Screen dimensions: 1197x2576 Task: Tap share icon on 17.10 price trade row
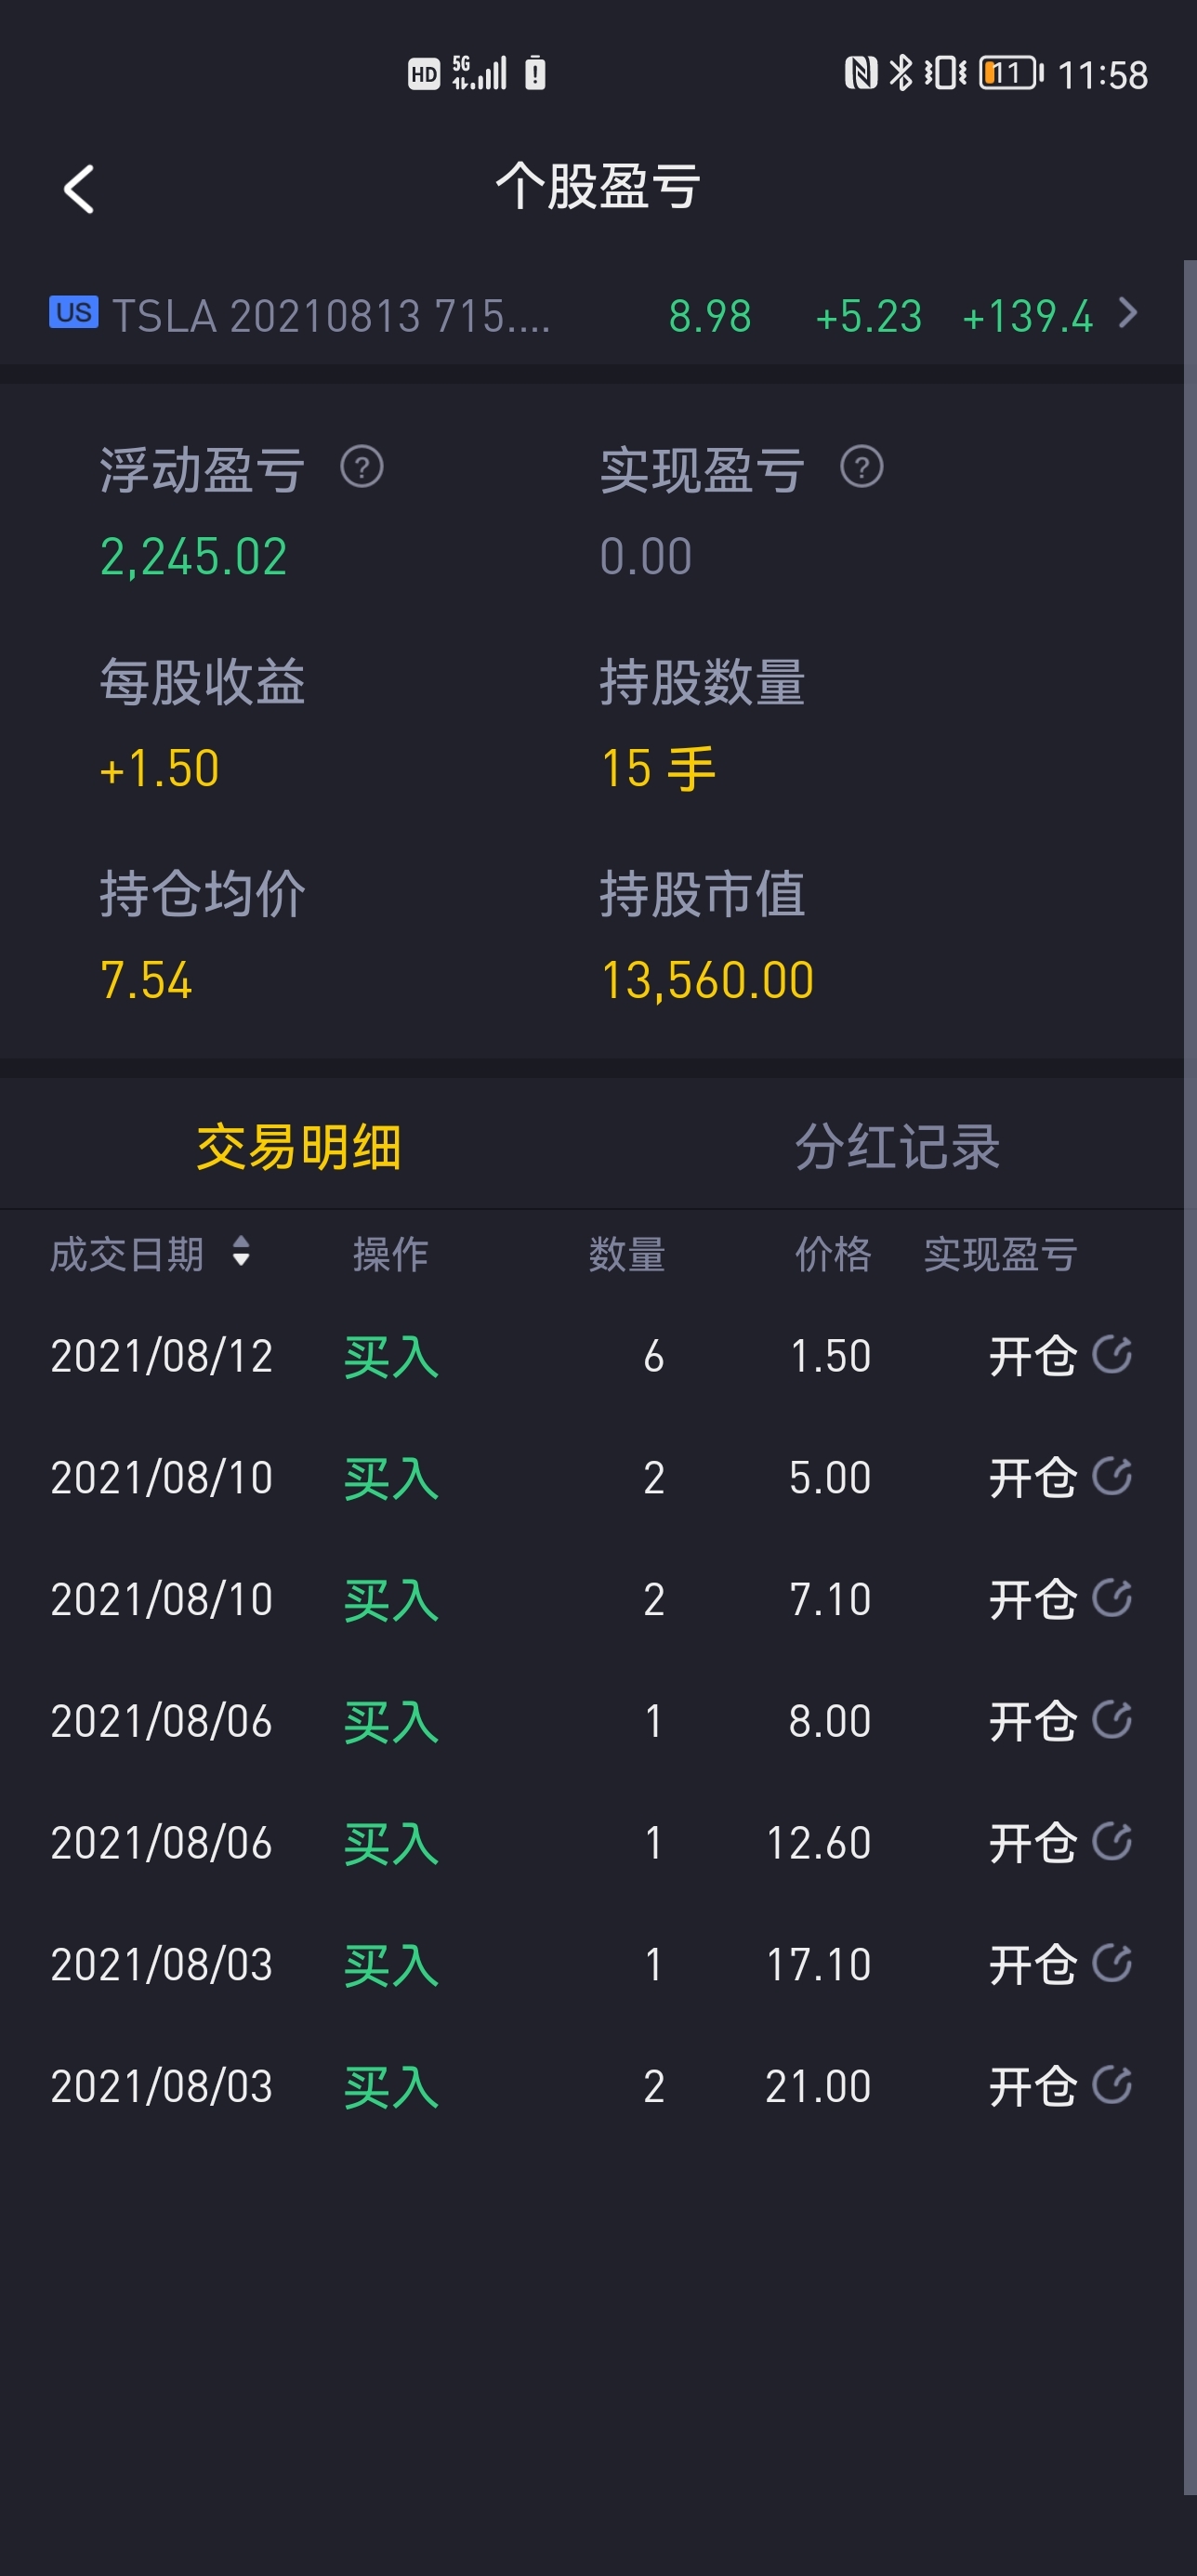click(1111, 1963)
